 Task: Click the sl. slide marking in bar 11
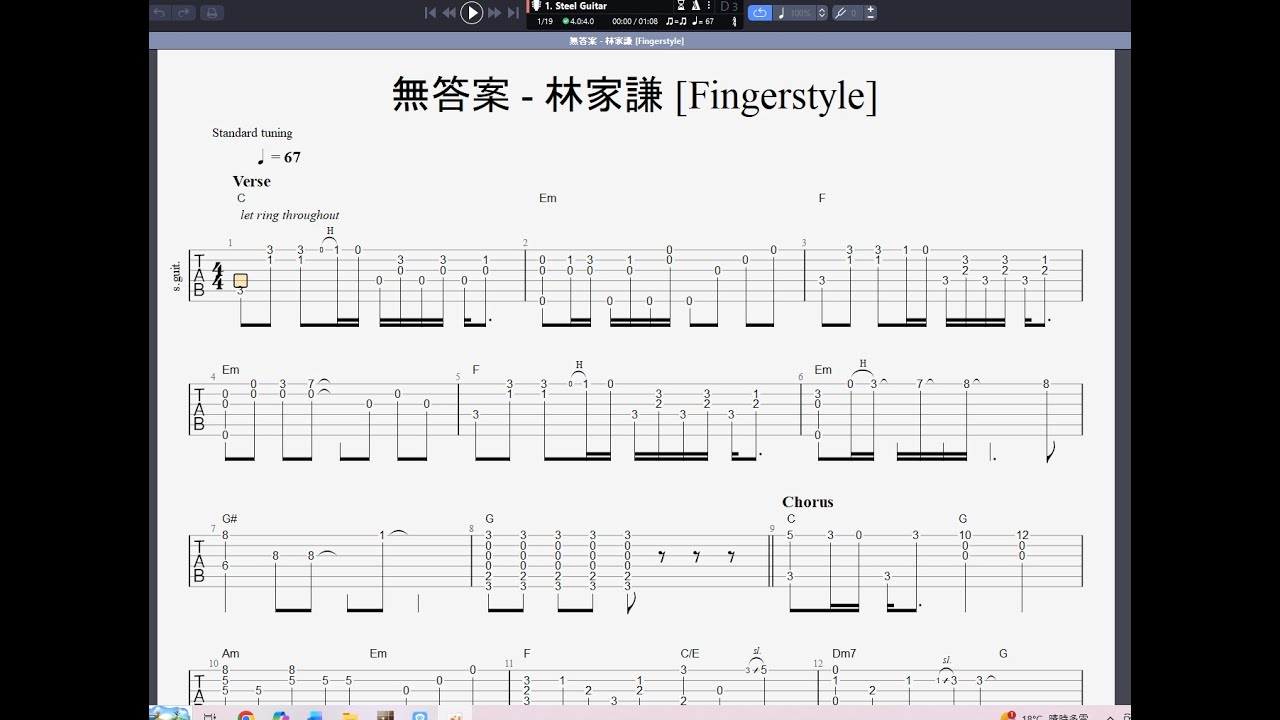(x=757, y=650)
